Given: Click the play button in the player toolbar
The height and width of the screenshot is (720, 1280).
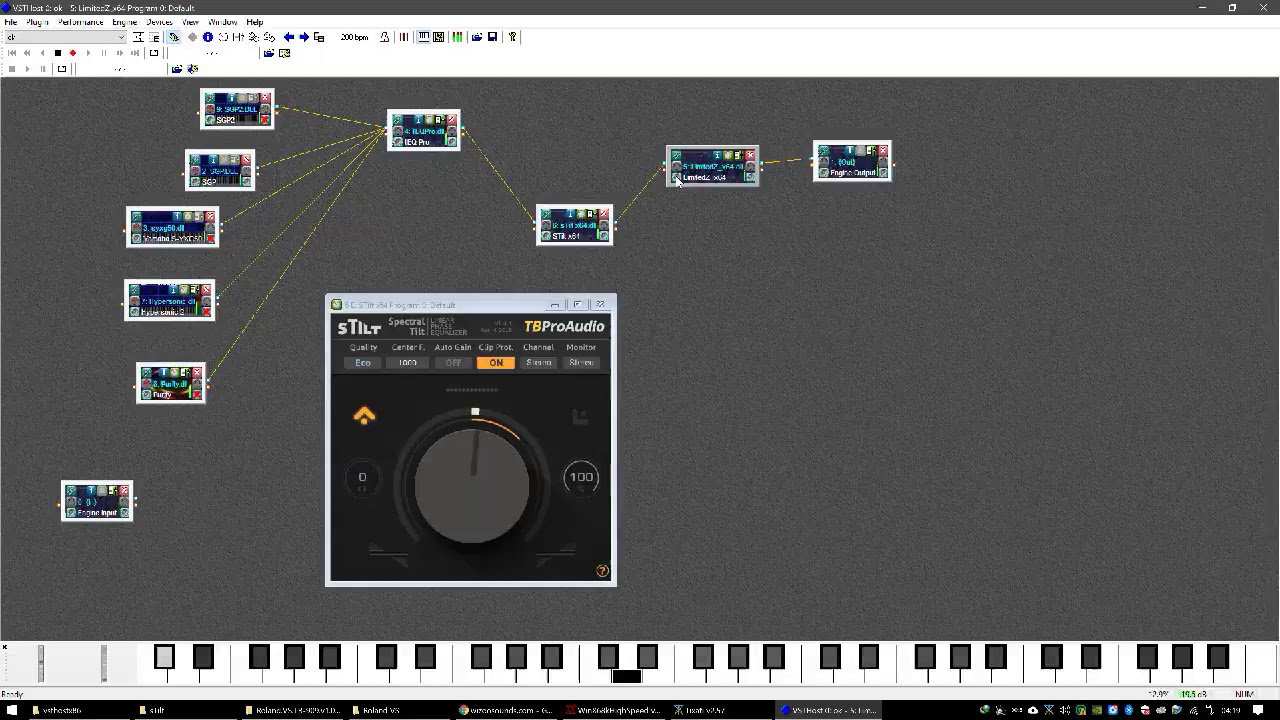Looking at the screenshot, I should click(88, 53).
